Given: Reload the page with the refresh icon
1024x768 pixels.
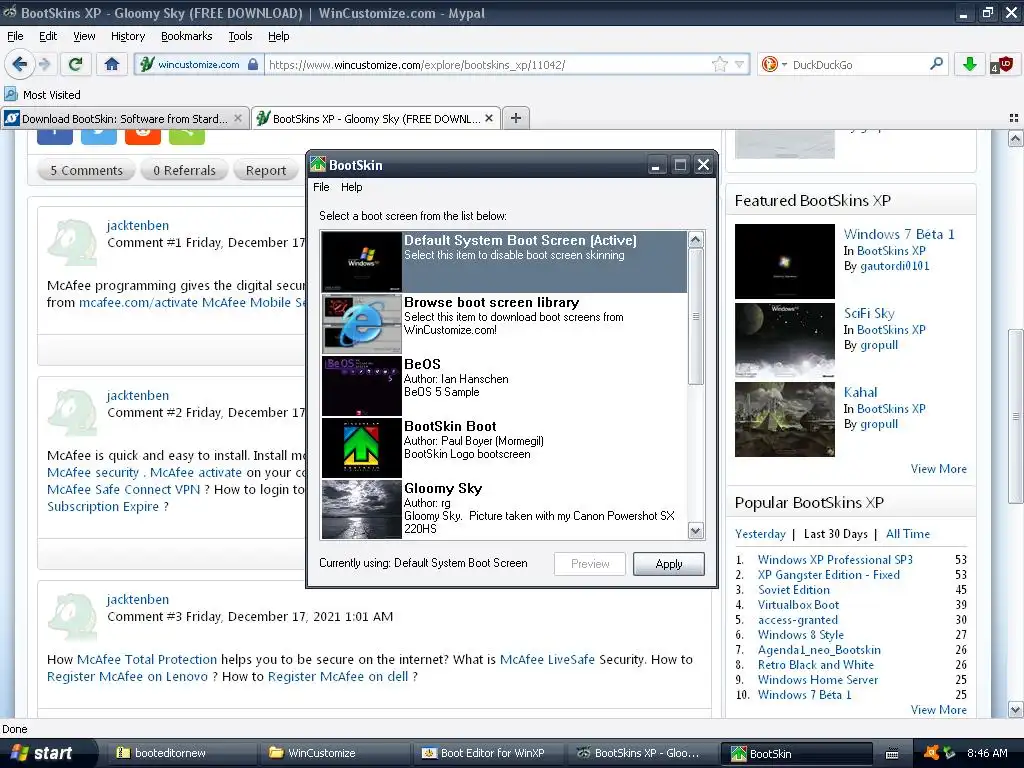Looking at the screenshot, I should 76,64.
